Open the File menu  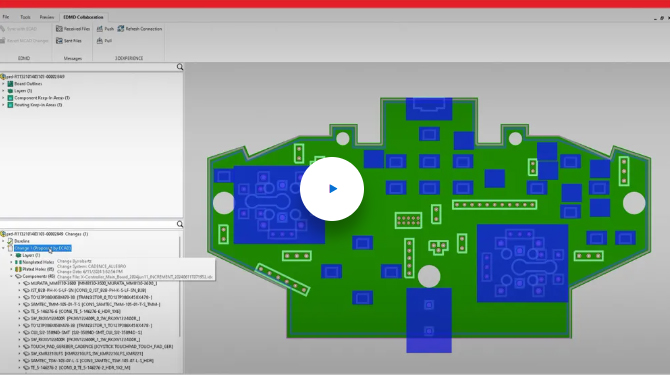[6, 17]
